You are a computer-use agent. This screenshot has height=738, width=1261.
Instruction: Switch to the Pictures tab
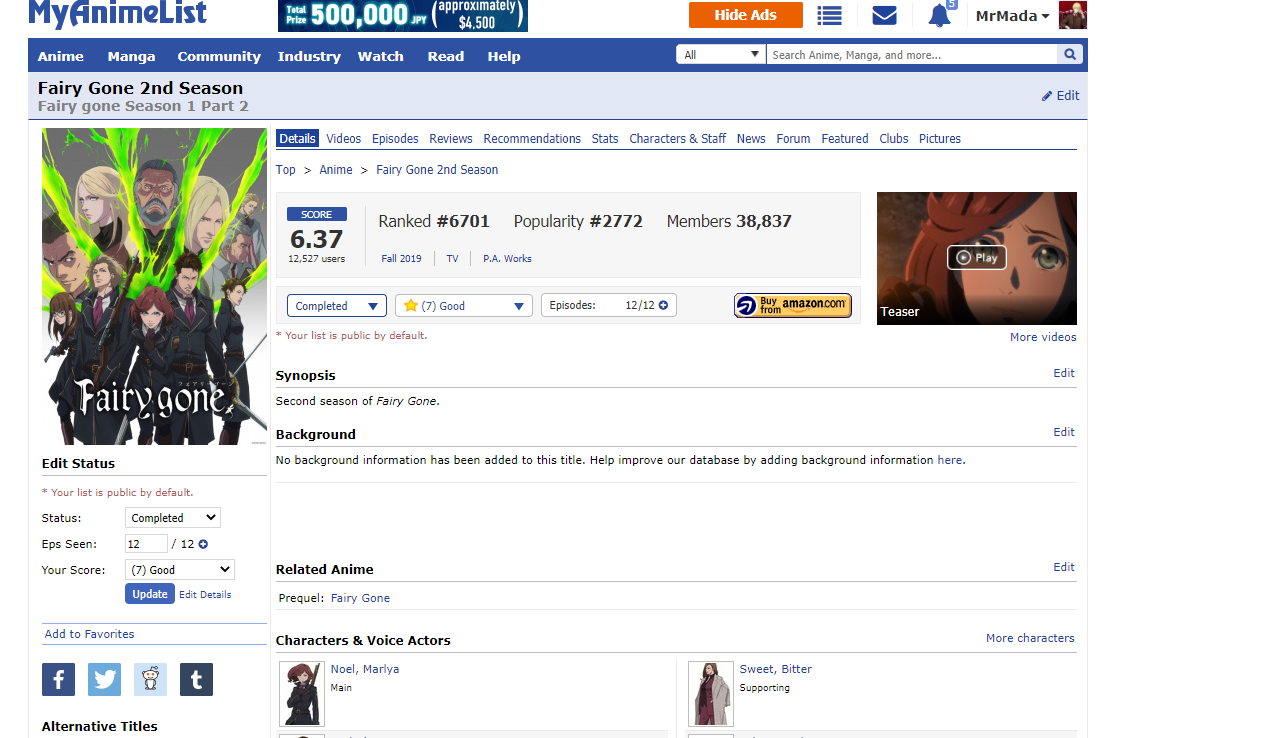click(x=940, y=139)
